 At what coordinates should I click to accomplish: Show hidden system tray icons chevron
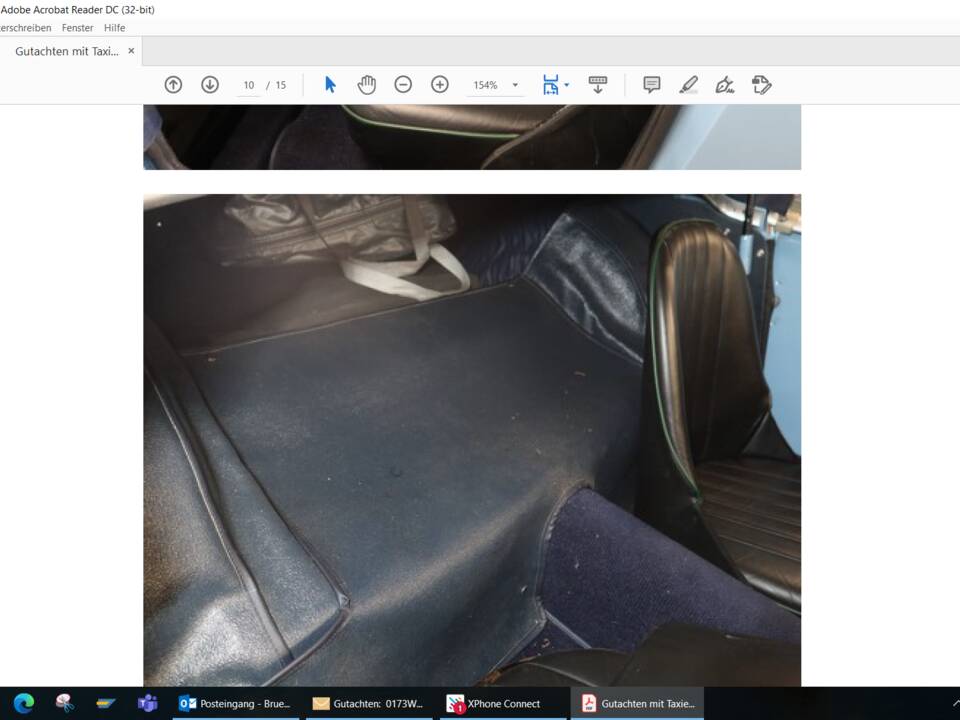(955, 703)
